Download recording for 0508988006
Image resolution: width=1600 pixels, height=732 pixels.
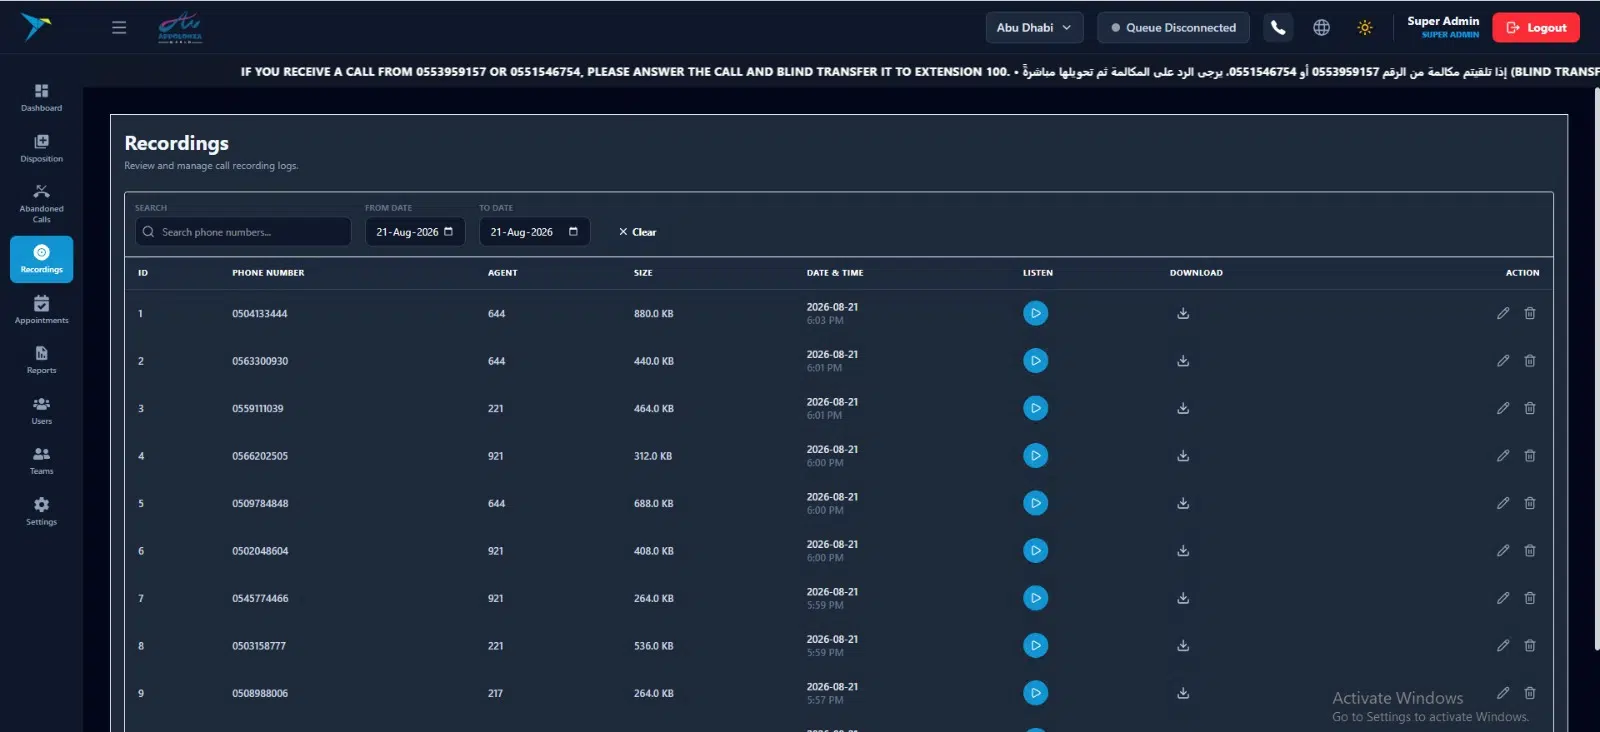coord(1183,693)
